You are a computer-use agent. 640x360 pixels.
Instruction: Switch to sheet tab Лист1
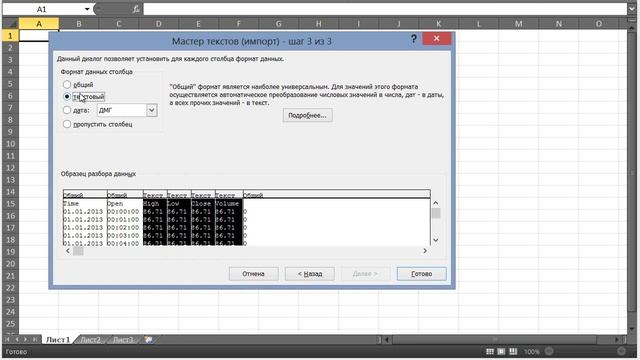point(58,340)
